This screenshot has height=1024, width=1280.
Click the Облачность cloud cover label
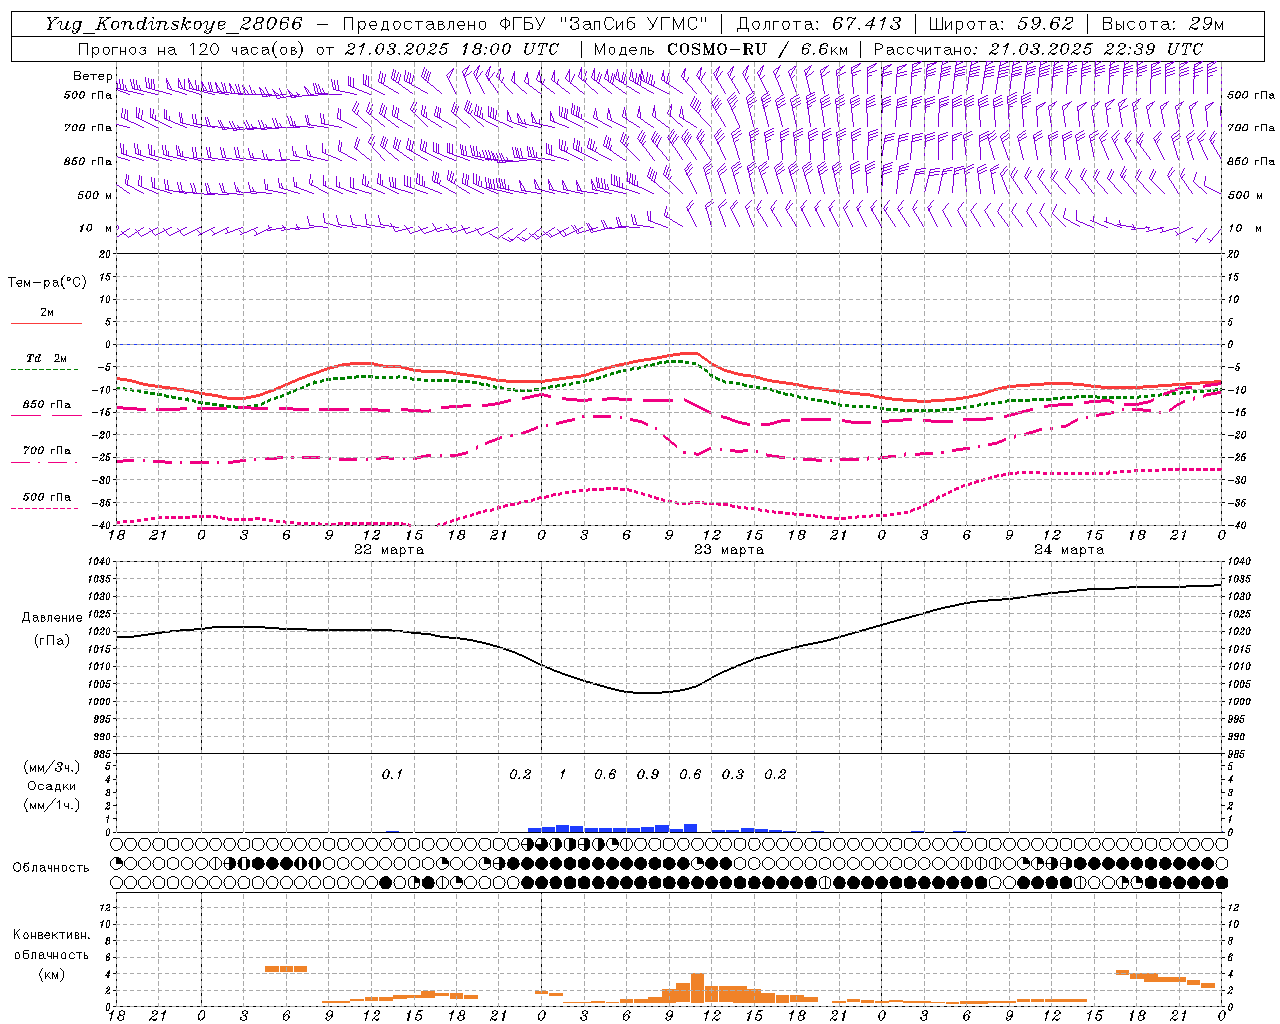click(51, 867)
